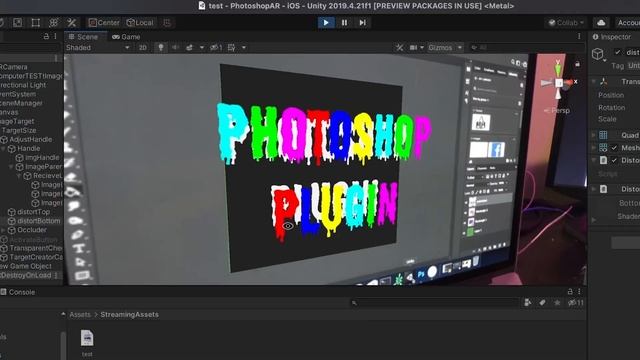640x360 pixels.
Task: Click in the Project search field
Action: pos(435,302)
